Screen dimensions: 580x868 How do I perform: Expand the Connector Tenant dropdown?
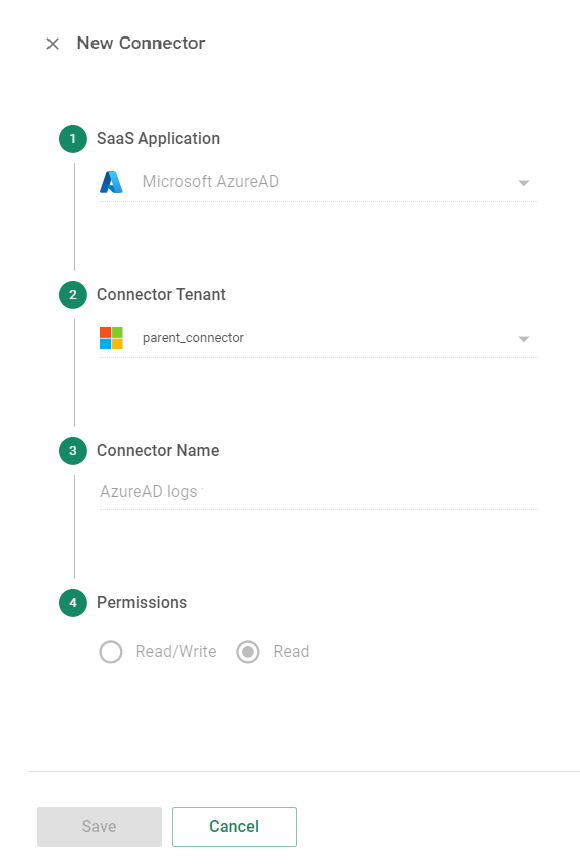pos(523,338)
